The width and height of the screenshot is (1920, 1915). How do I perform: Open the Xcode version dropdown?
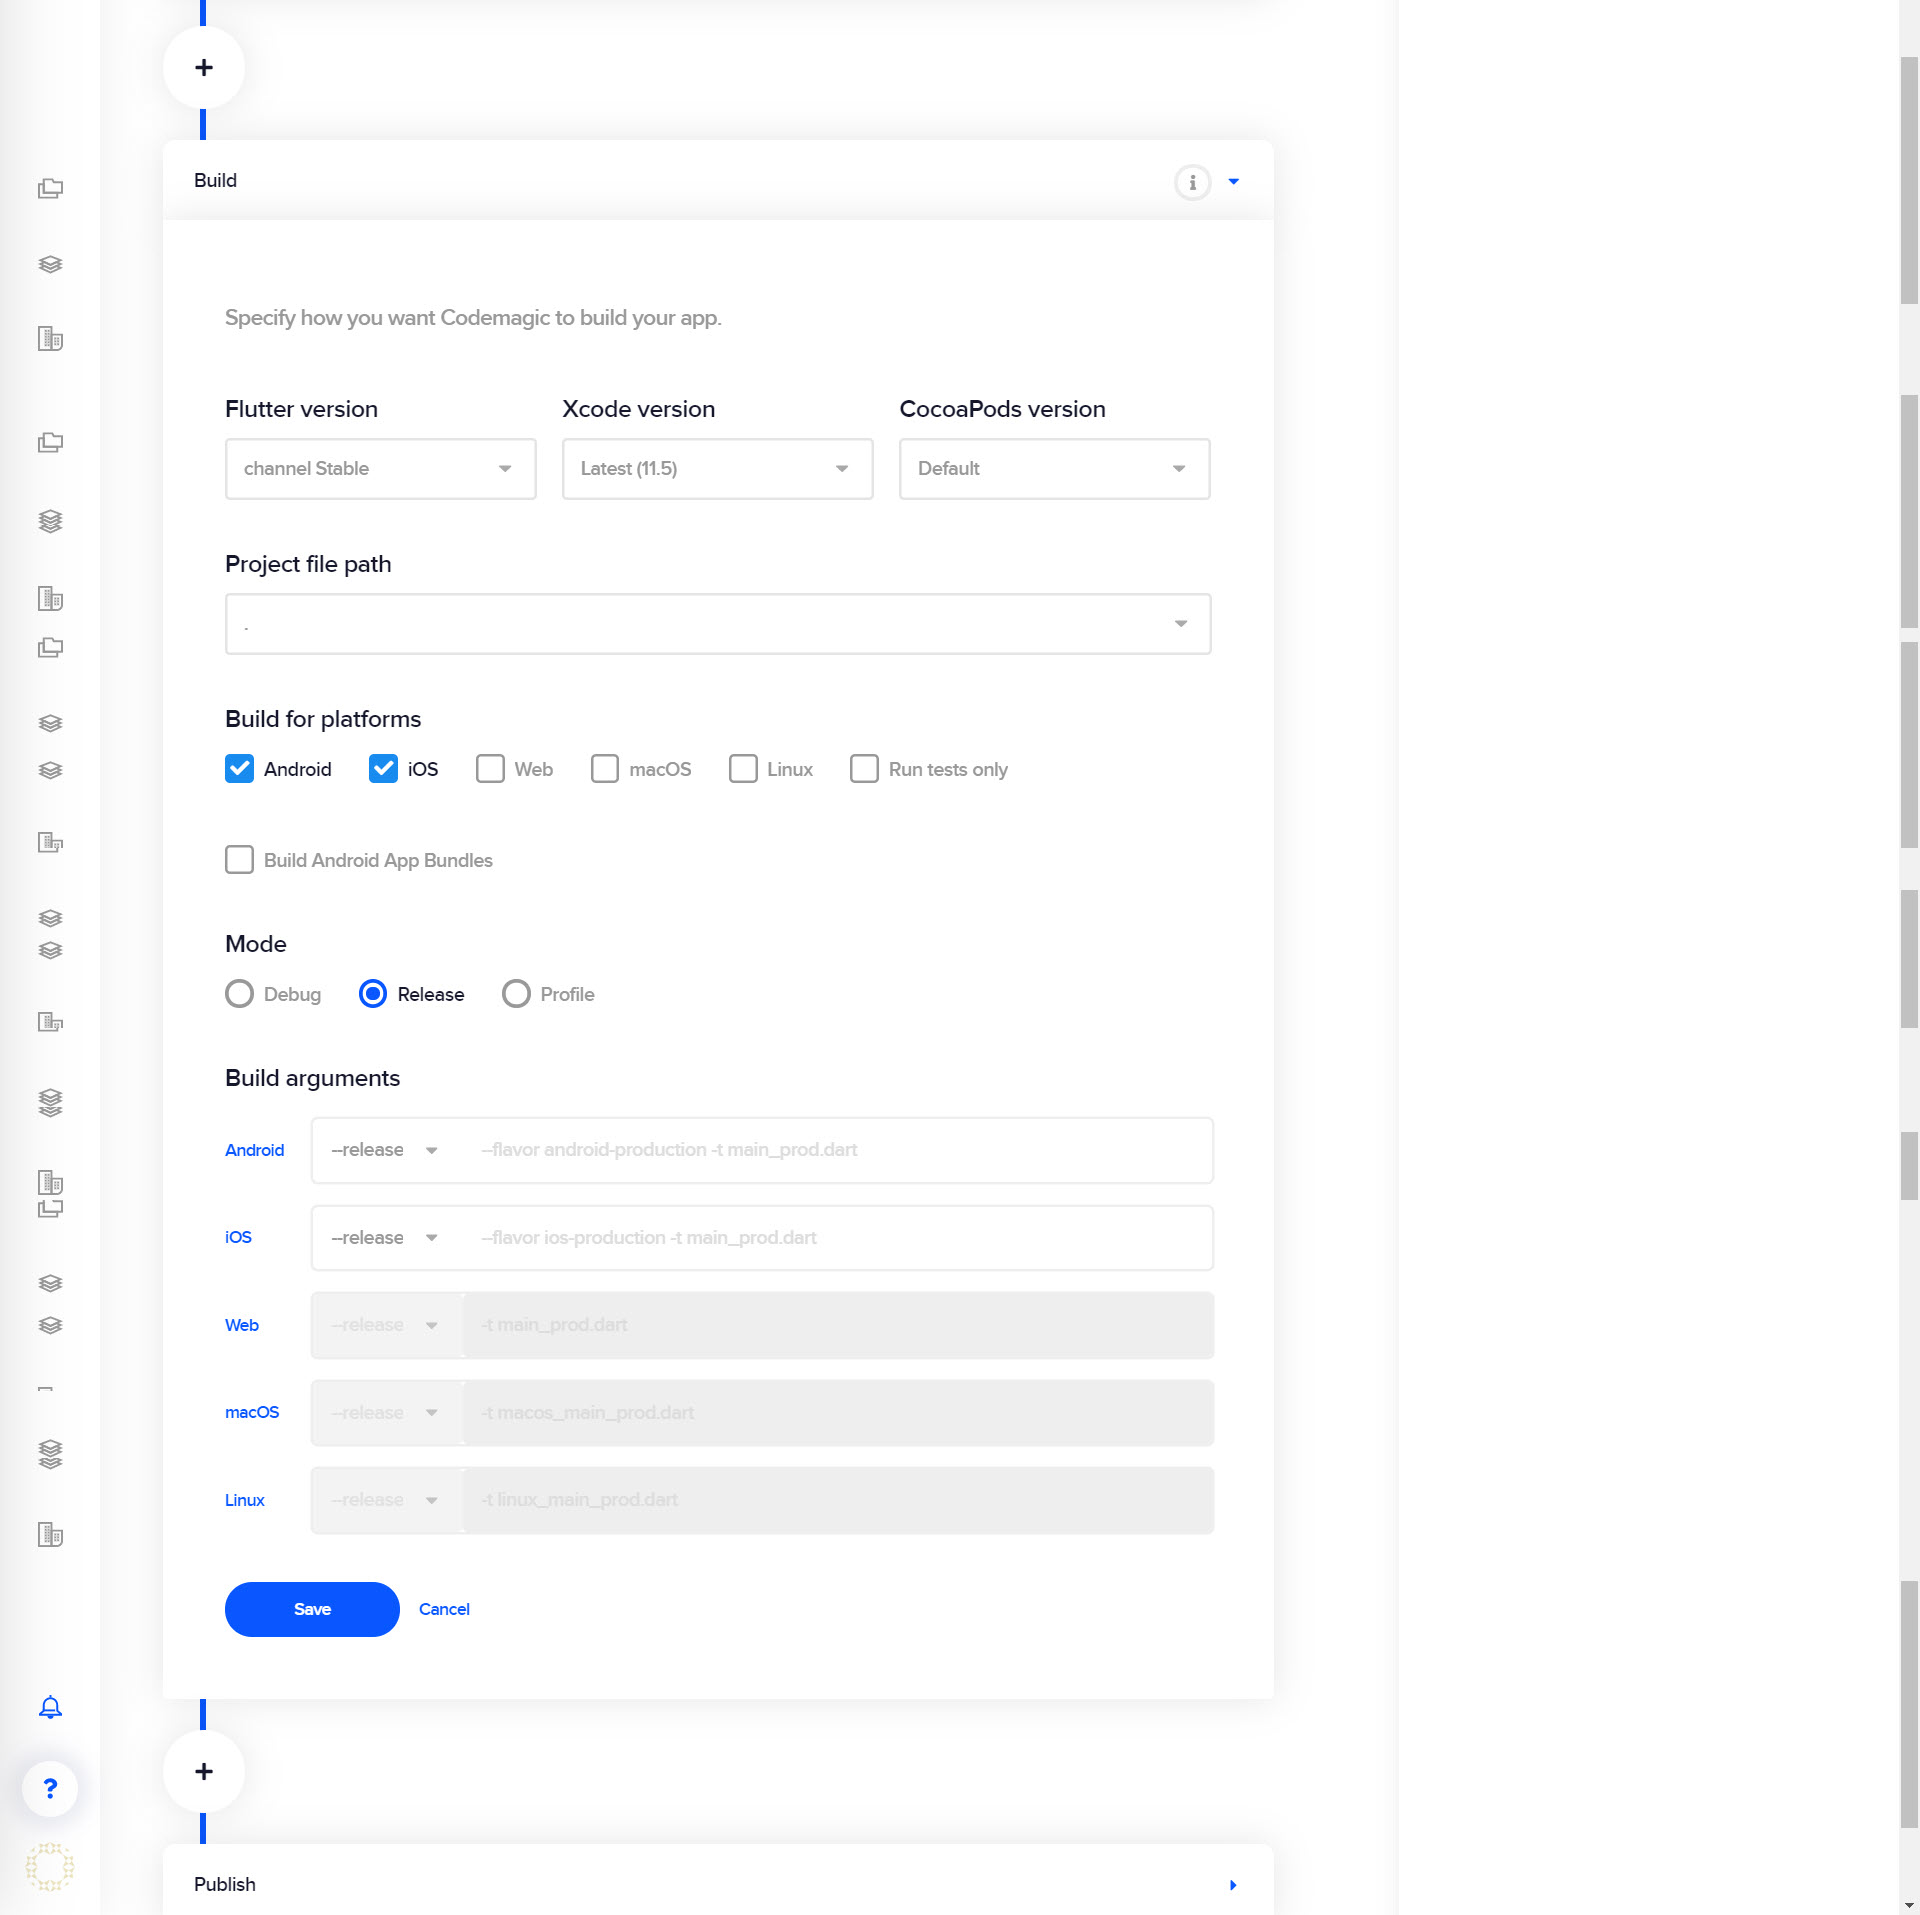717,468
